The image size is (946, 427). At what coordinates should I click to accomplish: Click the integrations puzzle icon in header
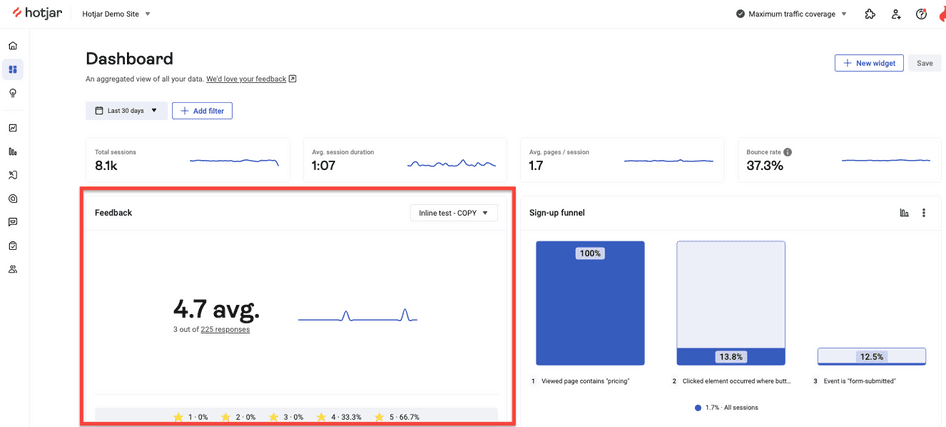click(x=869, y=14)
